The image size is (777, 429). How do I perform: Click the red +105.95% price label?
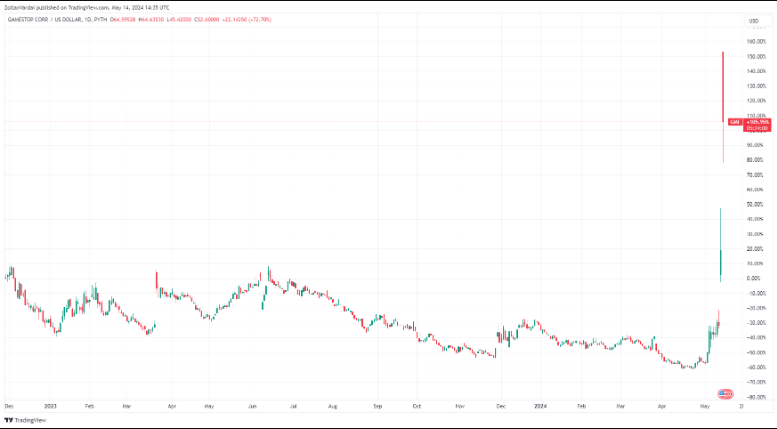758,122
